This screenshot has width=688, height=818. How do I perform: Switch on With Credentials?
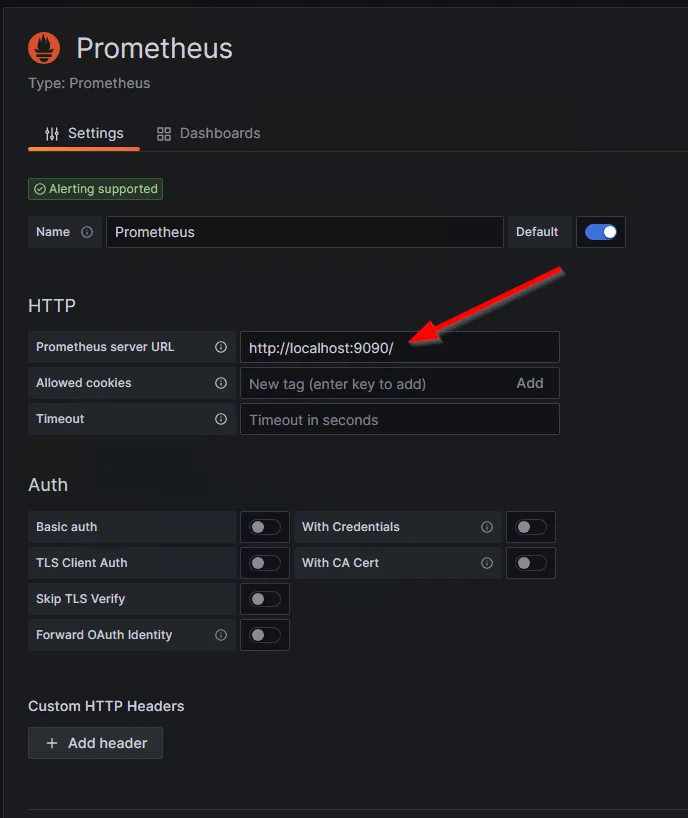(531, 527)
